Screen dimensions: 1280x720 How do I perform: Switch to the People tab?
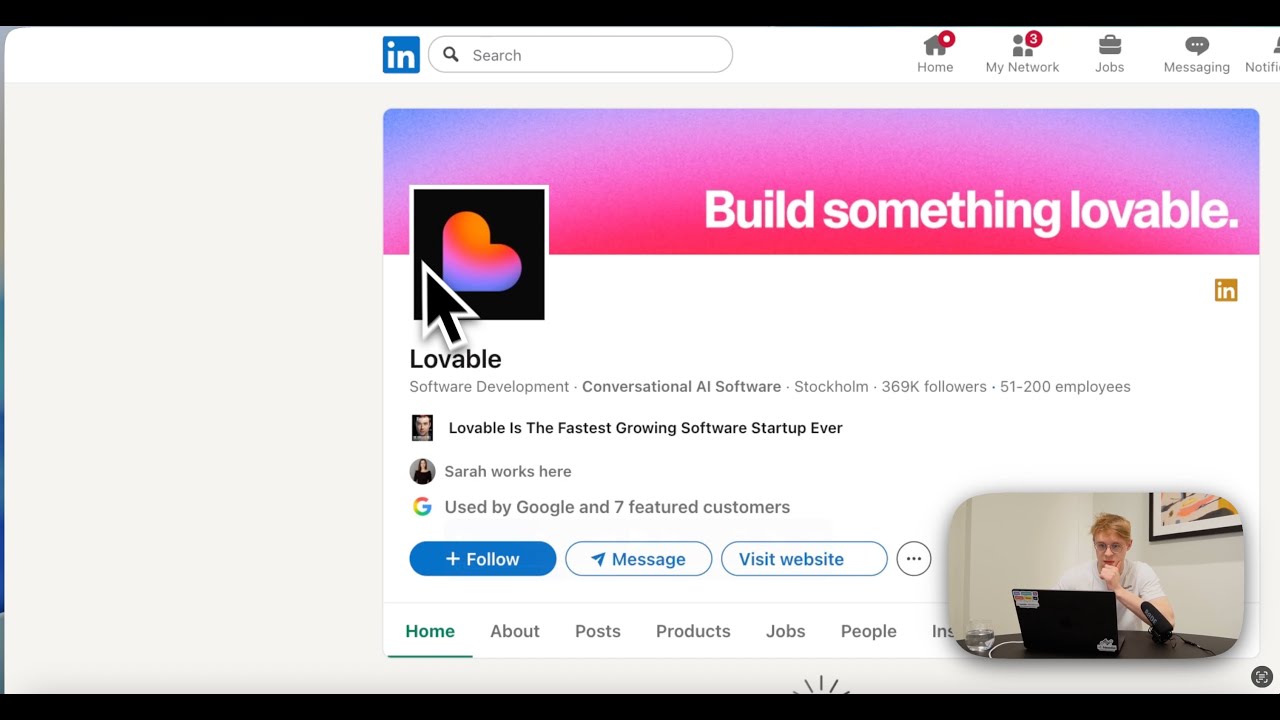(869, 631)
